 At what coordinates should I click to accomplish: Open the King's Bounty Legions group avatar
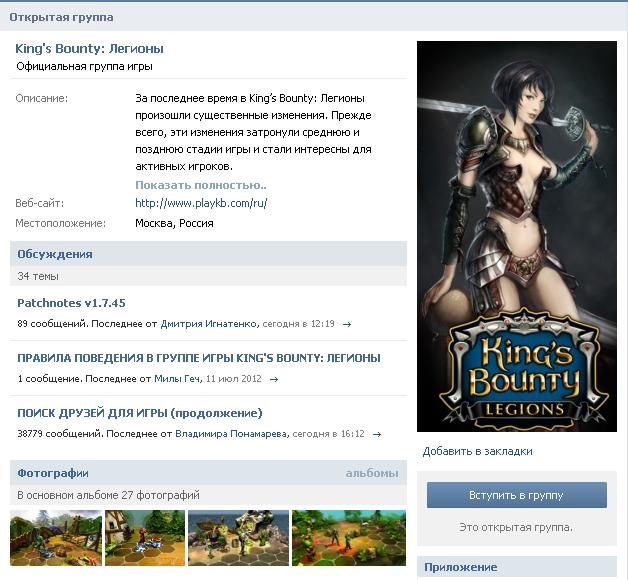[517, 236]
